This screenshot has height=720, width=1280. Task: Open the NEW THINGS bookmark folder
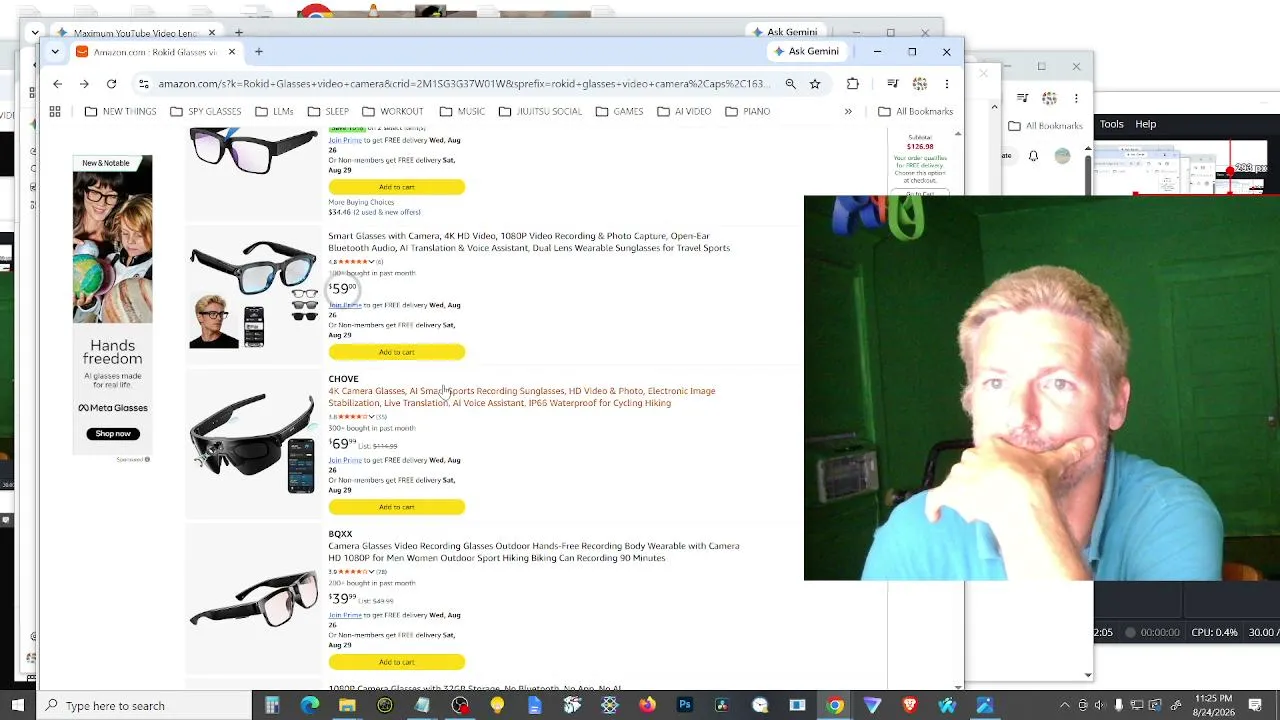pos(120,111)
